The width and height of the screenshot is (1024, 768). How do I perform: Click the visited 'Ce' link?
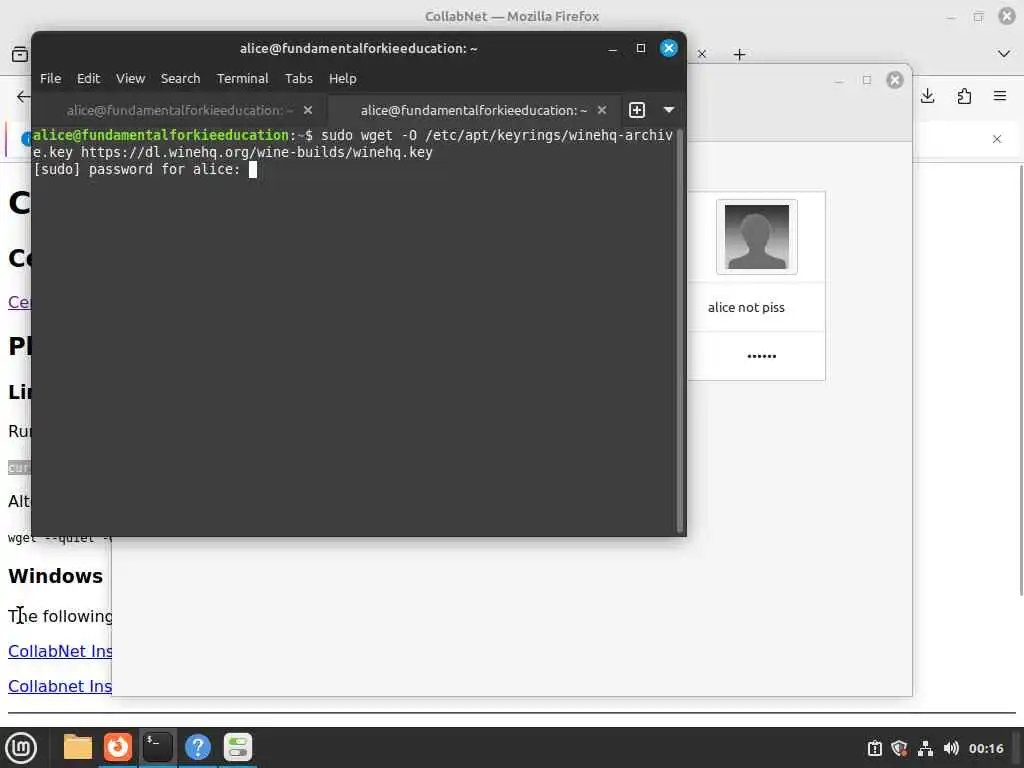pyautogui.click(x=20, y=302)
